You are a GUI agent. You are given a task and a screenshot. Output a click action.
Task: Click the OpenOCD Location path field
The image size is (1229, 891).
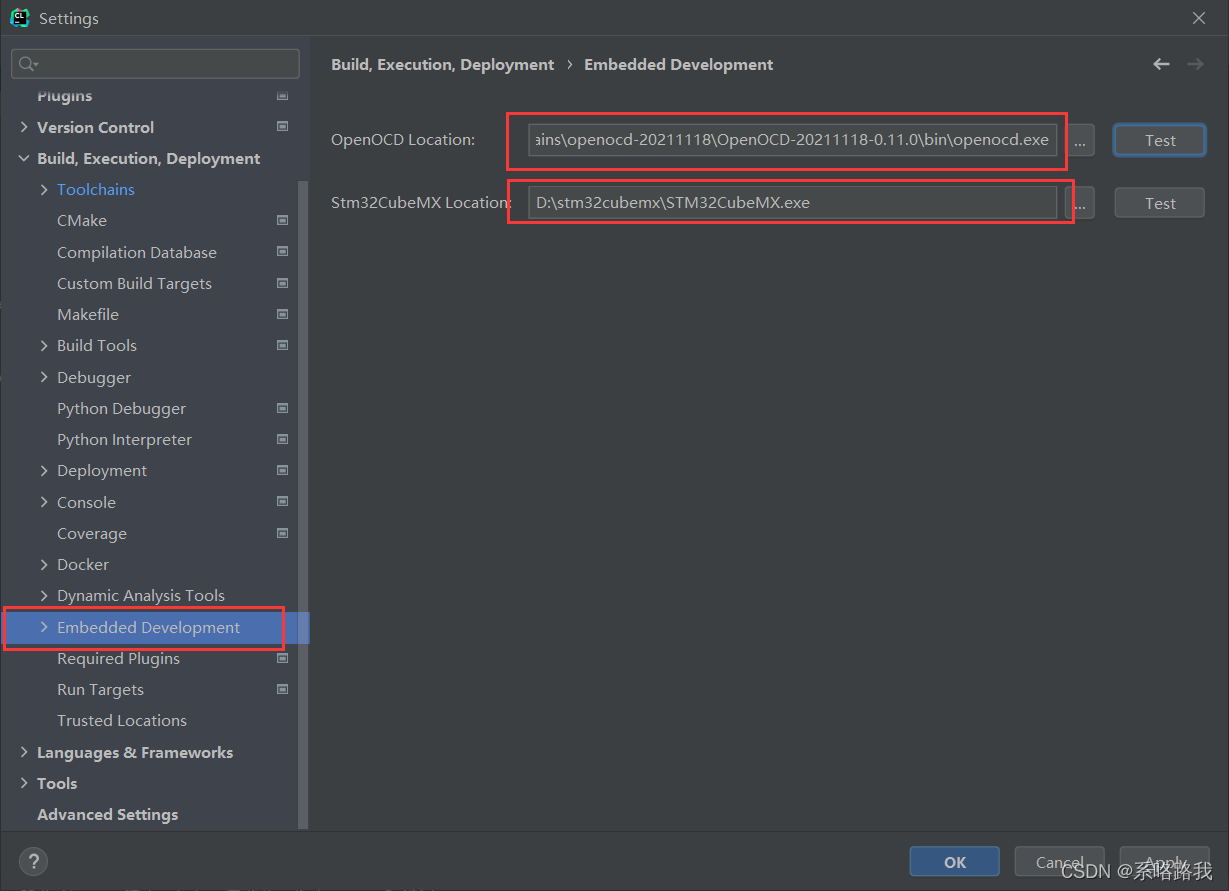coord(792,140)
